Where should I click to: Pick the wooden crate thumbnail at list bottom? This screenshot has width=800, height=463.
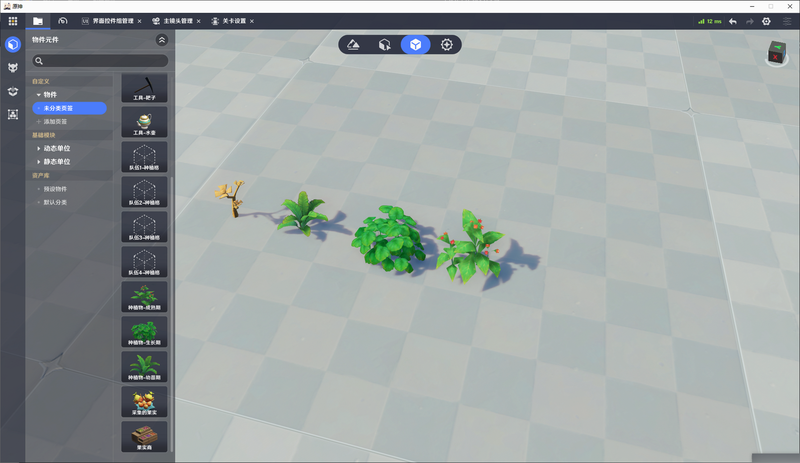pyautogui.click(x=144, y=436)
